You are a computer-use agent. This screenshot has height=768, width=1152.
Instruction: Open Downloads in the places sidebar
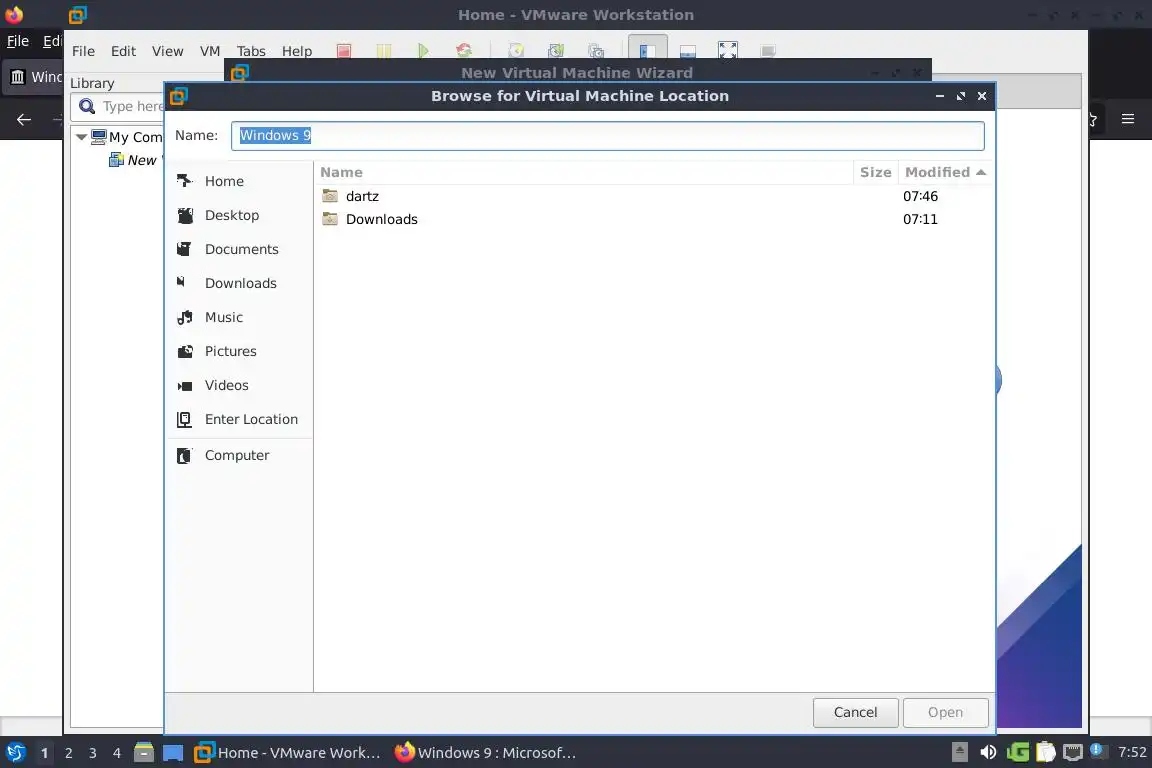click(x=240, y=283)
